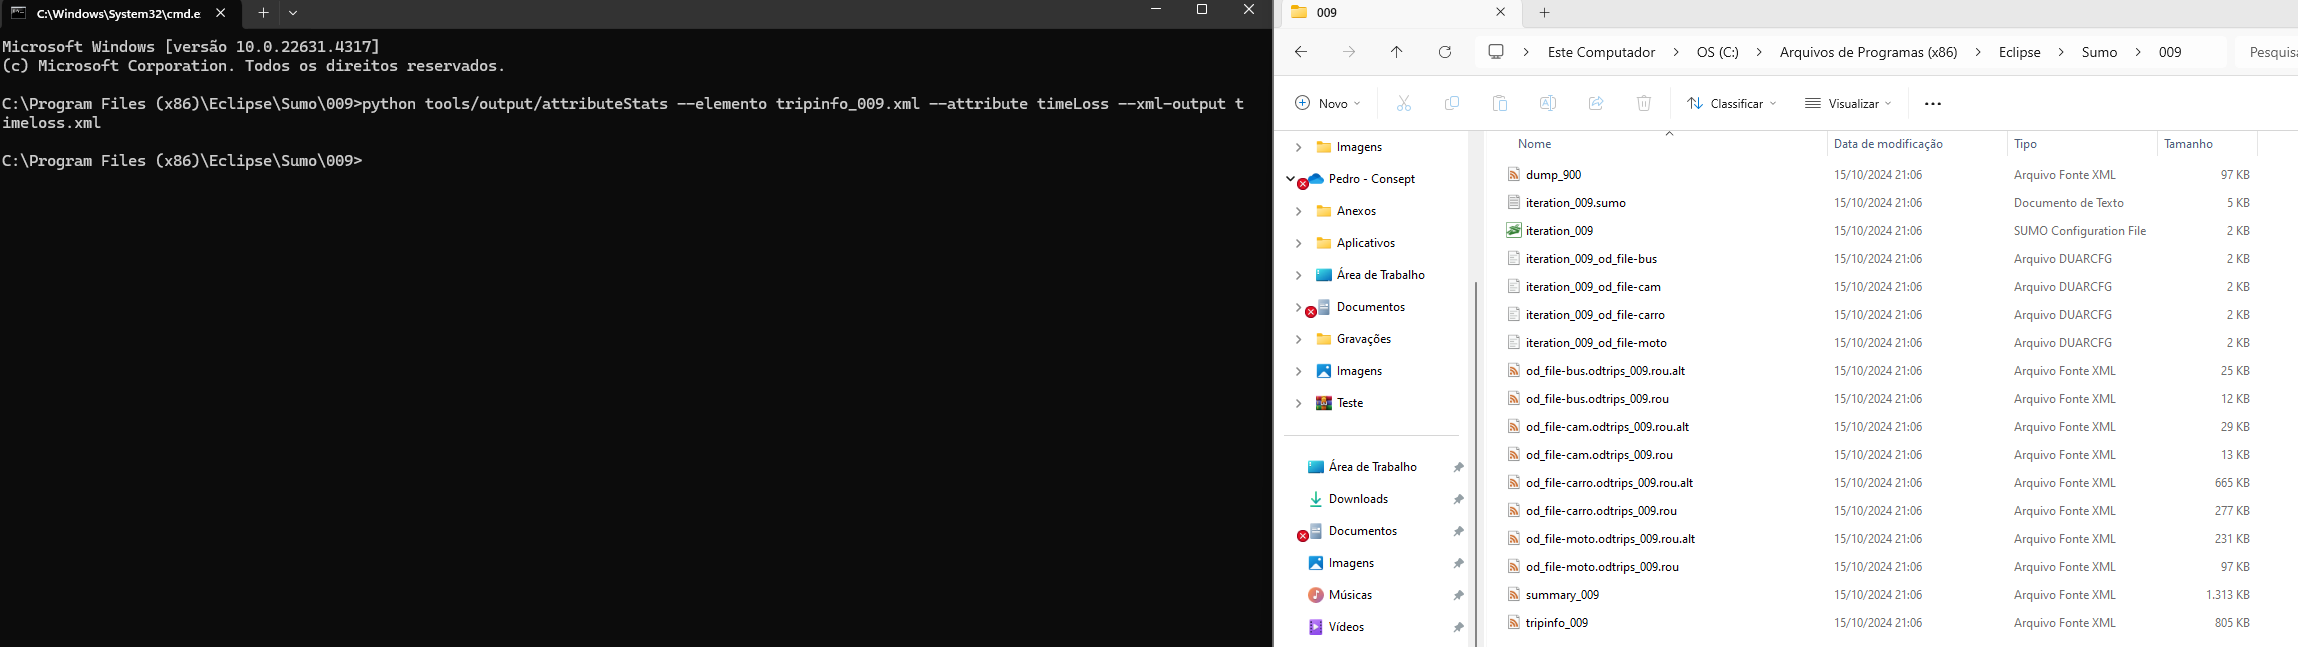Select the summary_009 file icon
Image resolution: width=2298 pixels, height=647 pixels.
pos(1514,594)
